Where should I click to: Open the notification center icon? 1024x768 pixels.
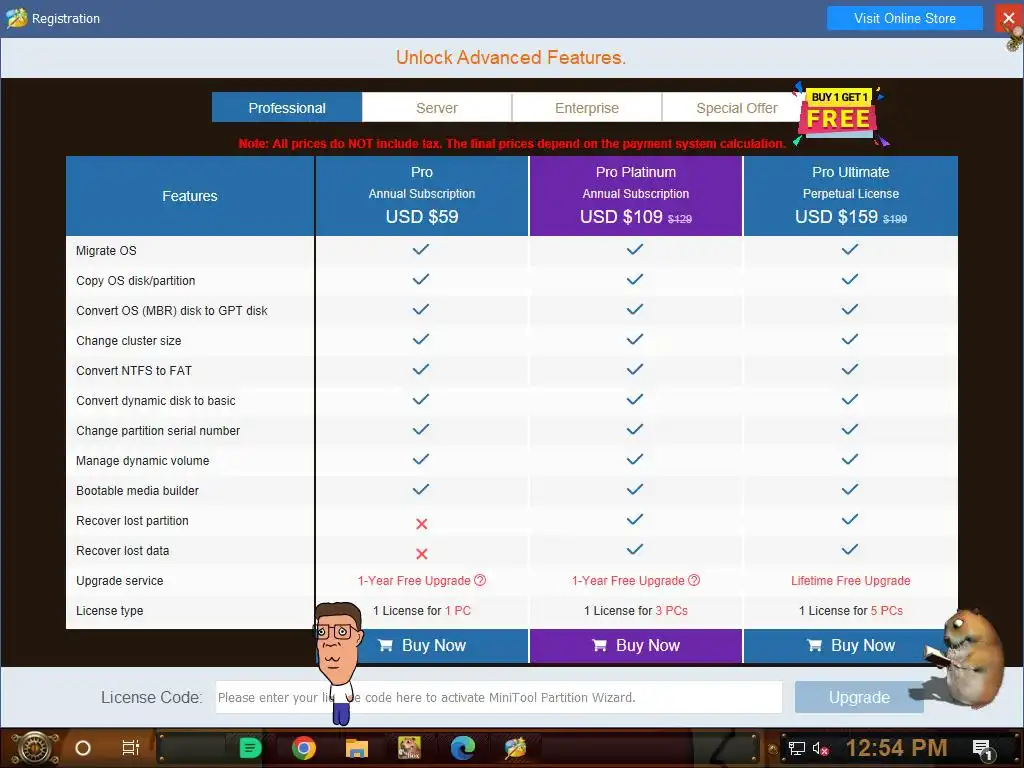982,750
